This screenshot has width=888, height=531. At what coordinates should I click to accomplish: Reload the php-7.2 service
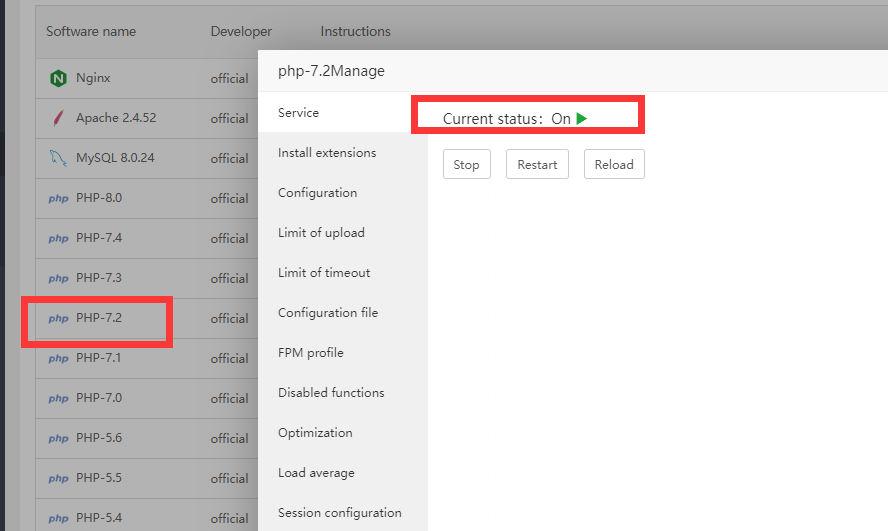pos(614,165)
